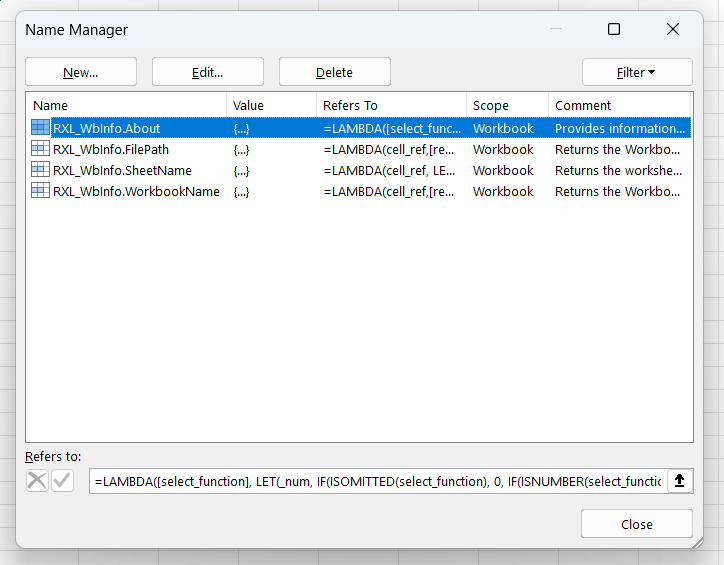Confirm the Refers to edit with checkmark
This screenshot has height=565, width=724.
pos(62,481)
